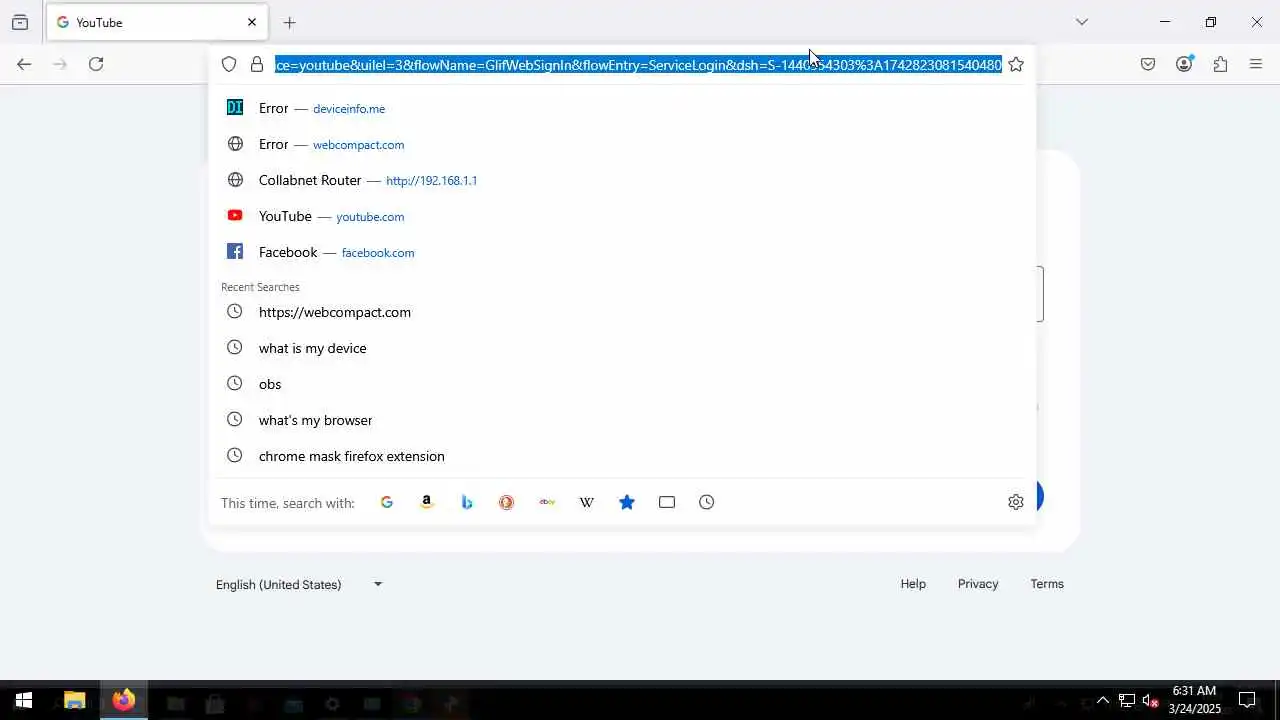Click muted volume tray icon
The height and width of the screenshot is (720, 1280).
coord(1150,701)
